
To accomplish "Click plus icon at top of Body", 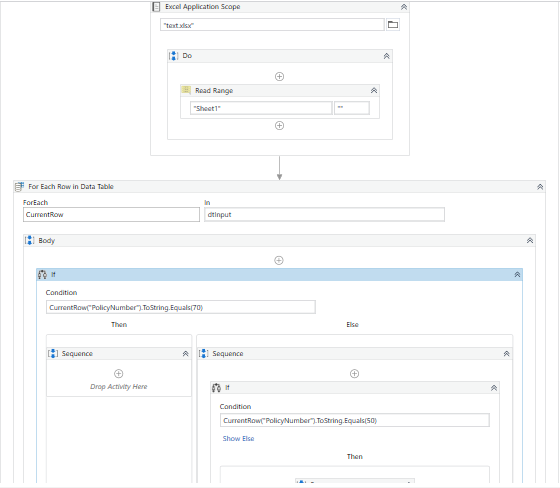I will click(x=279, y=260).
